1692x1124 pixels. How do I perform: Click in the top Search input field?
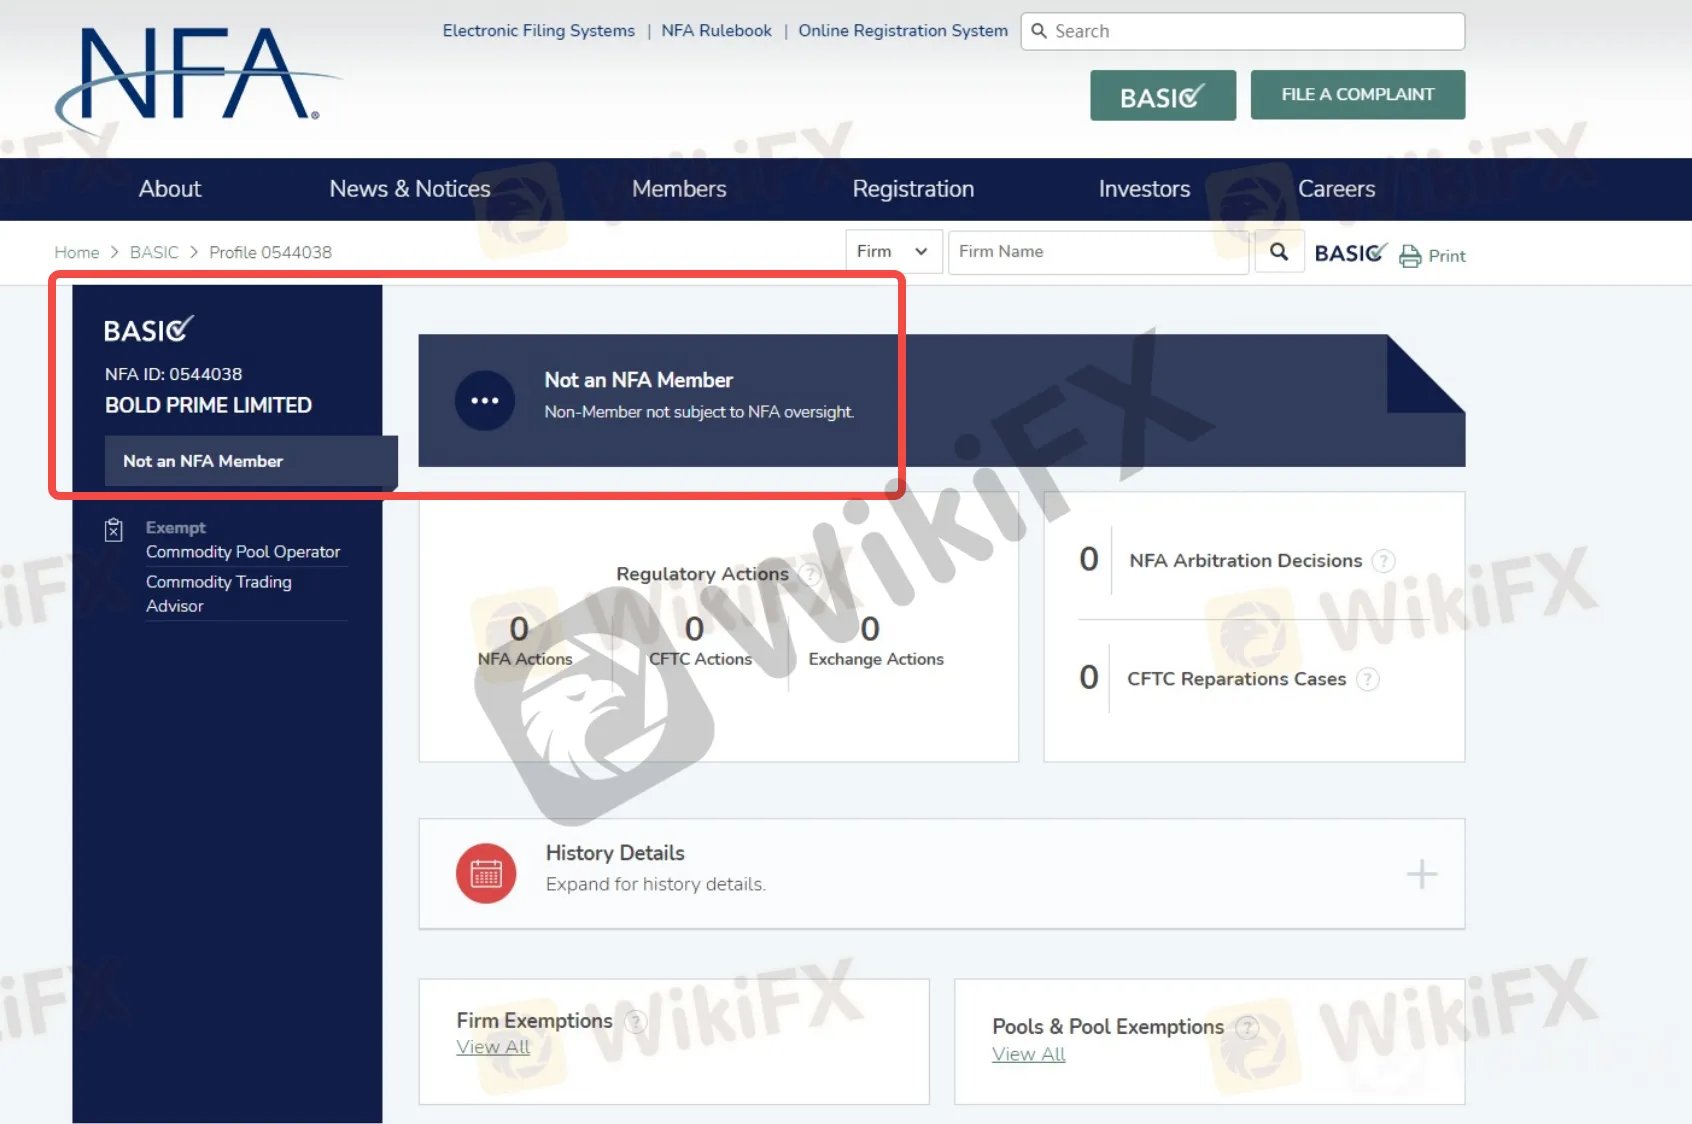click(x=1243, y=31)
